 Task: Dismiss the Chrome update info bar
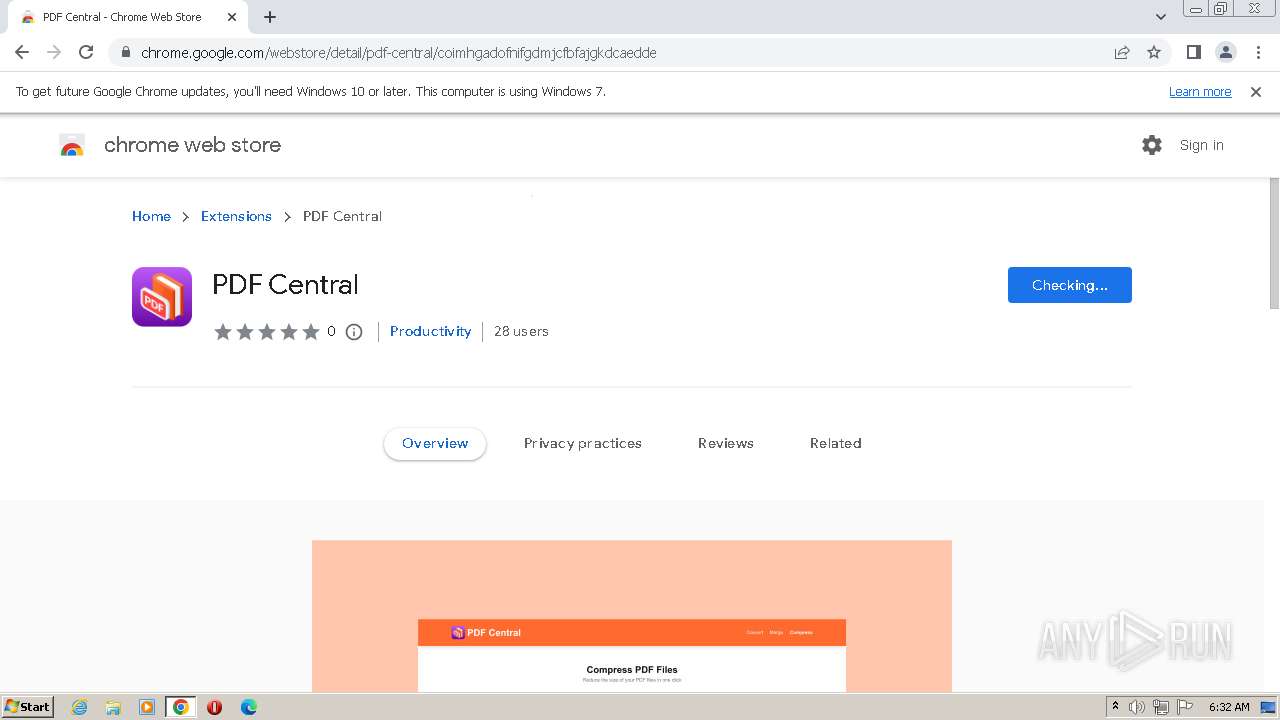(x=1256, y=91)
